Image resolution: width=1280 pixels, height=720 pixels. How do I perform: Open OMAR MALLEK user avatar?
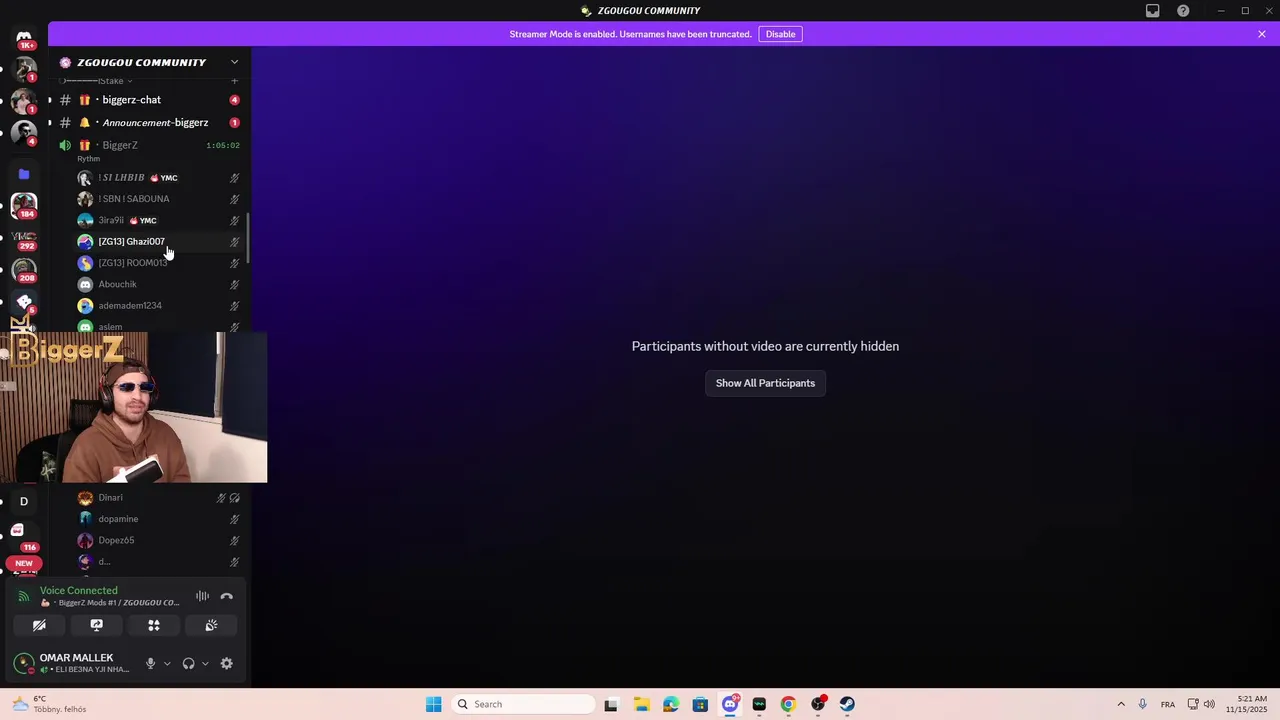24,663
